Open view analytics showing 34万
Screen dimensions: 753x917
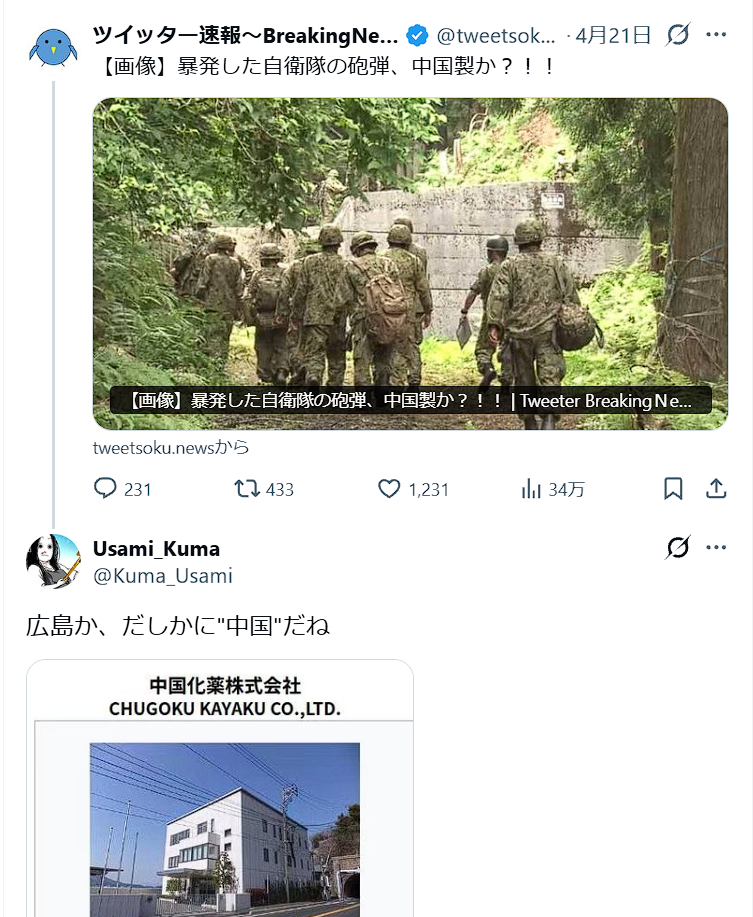[530, 488]
